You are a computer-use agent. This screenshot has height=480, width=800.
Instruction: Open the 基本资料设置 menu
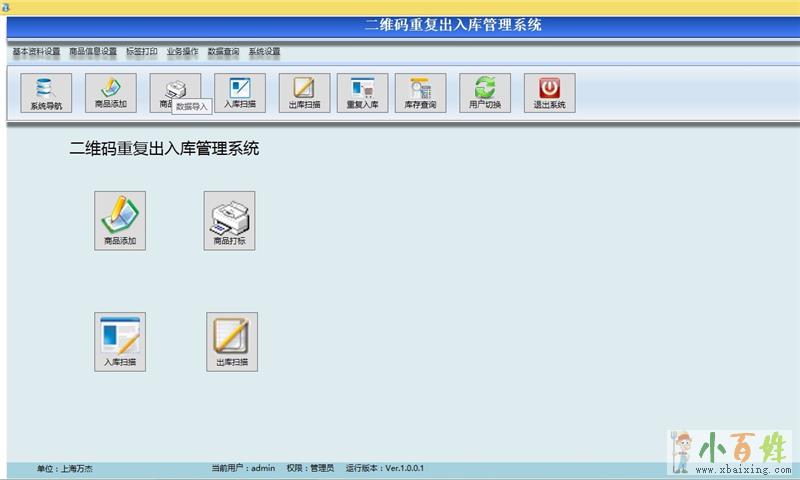(36, 51)
